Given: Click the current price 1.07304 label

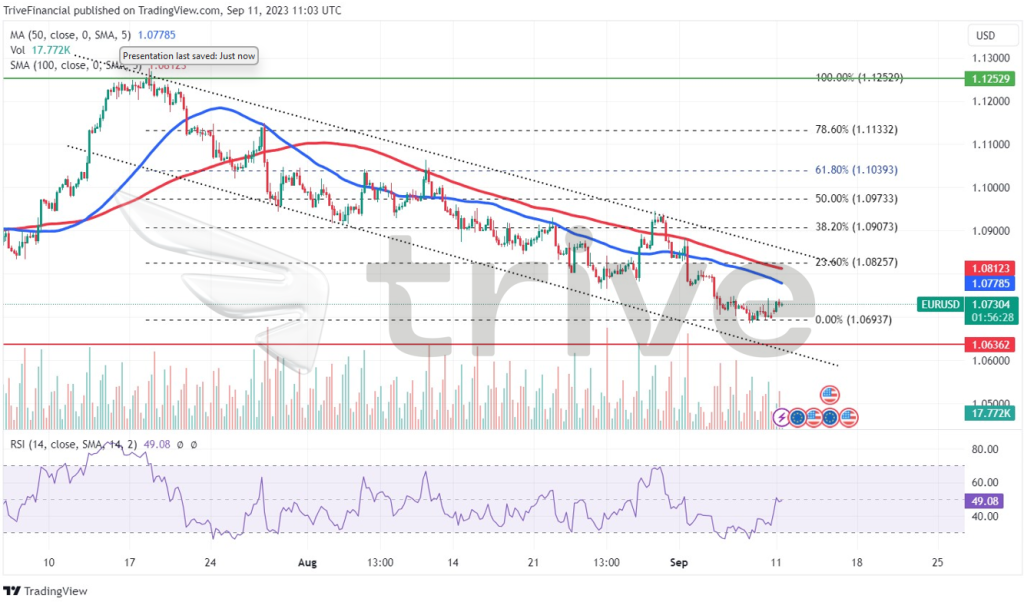Looking at the screenshot, I should click(991, 304).
